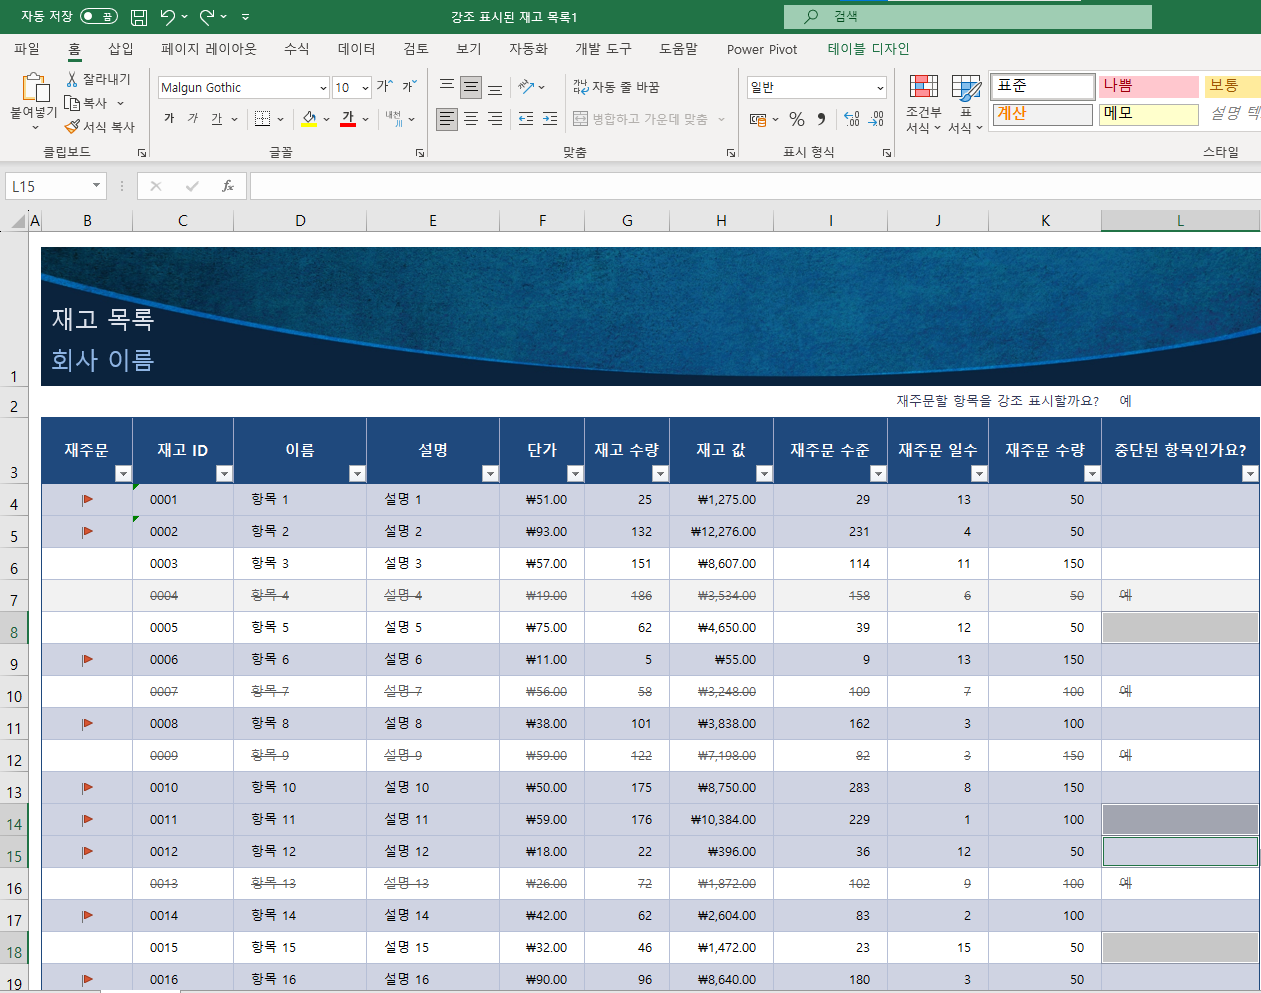Select column H header
Image resolution: width=1261 pixels, height=993 pixels.
click(x=721, y=221)
